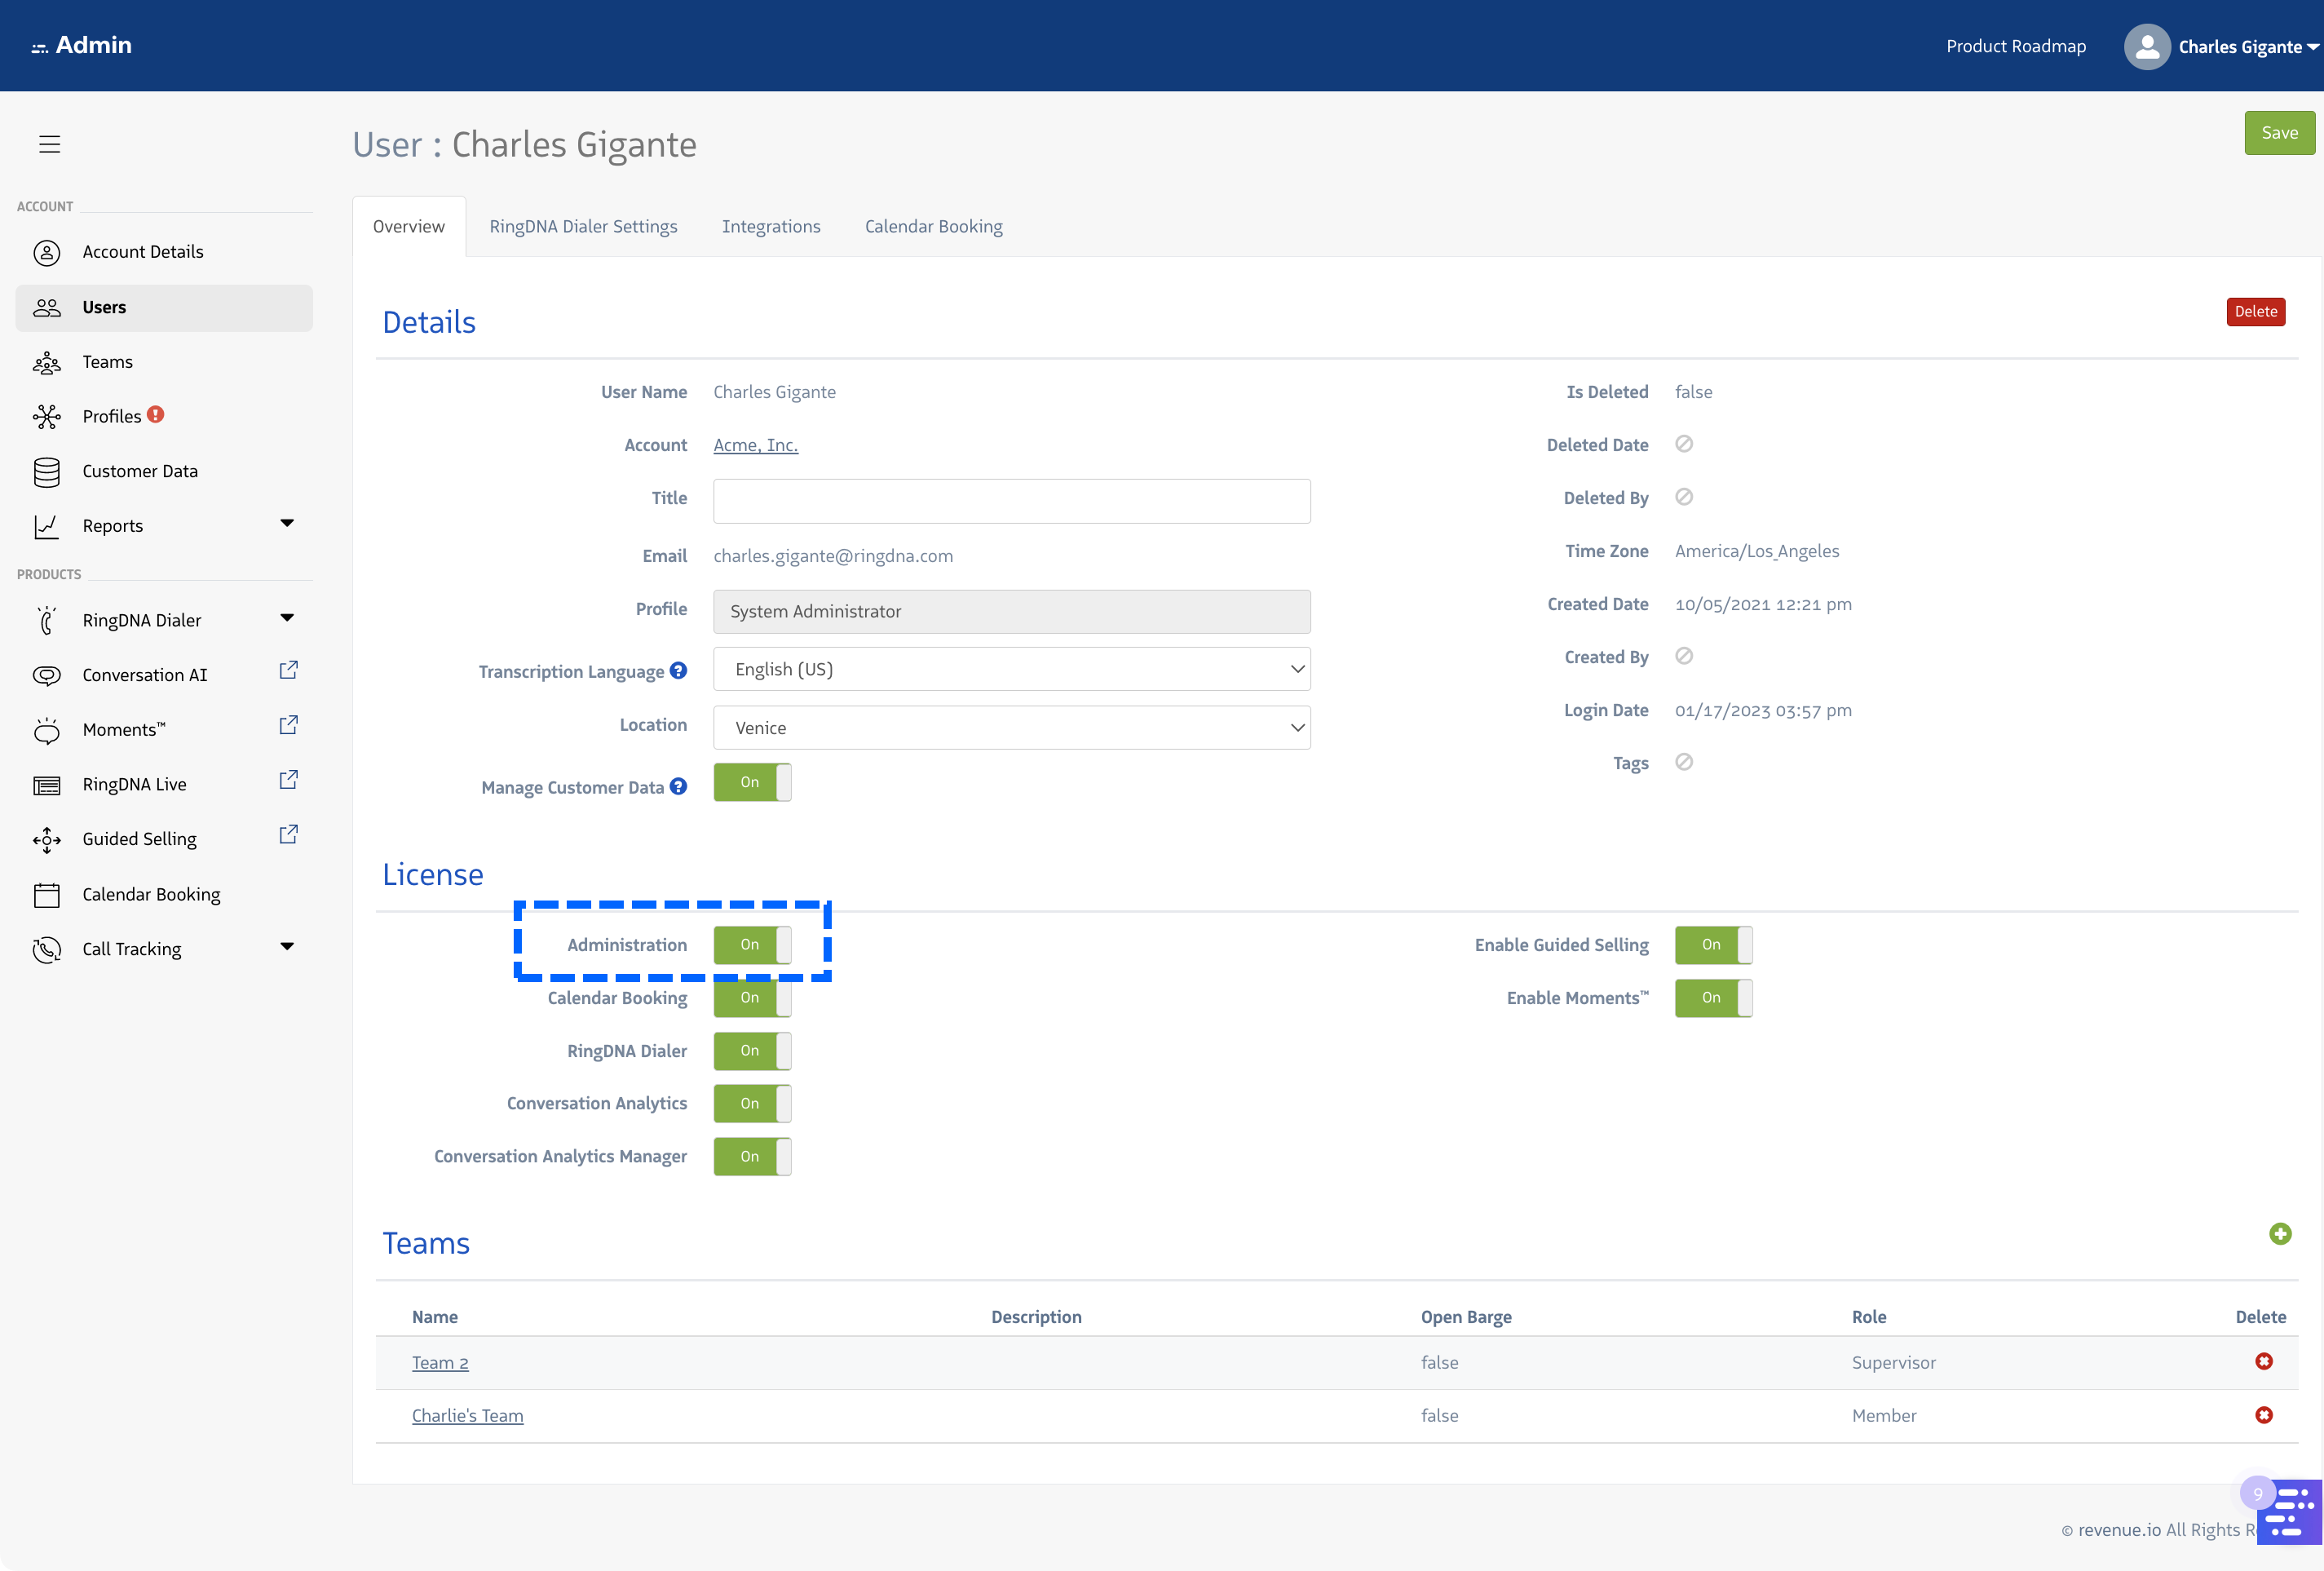Open the RingDNA Dialer Settings tab
This screenshot has width=2324, height=1571.
pyautogui.click(x=583, y=226)
